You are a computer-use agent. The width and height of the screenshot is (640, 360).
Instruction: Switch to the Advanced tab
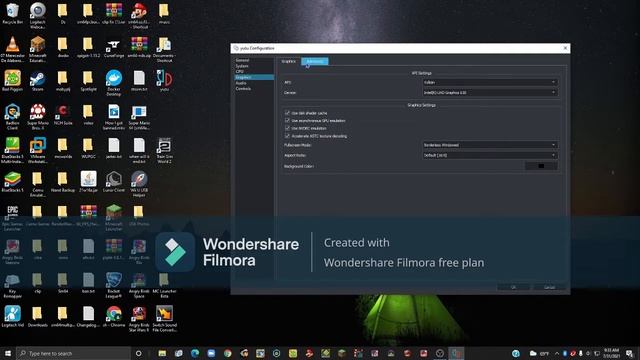pos(315,61)
